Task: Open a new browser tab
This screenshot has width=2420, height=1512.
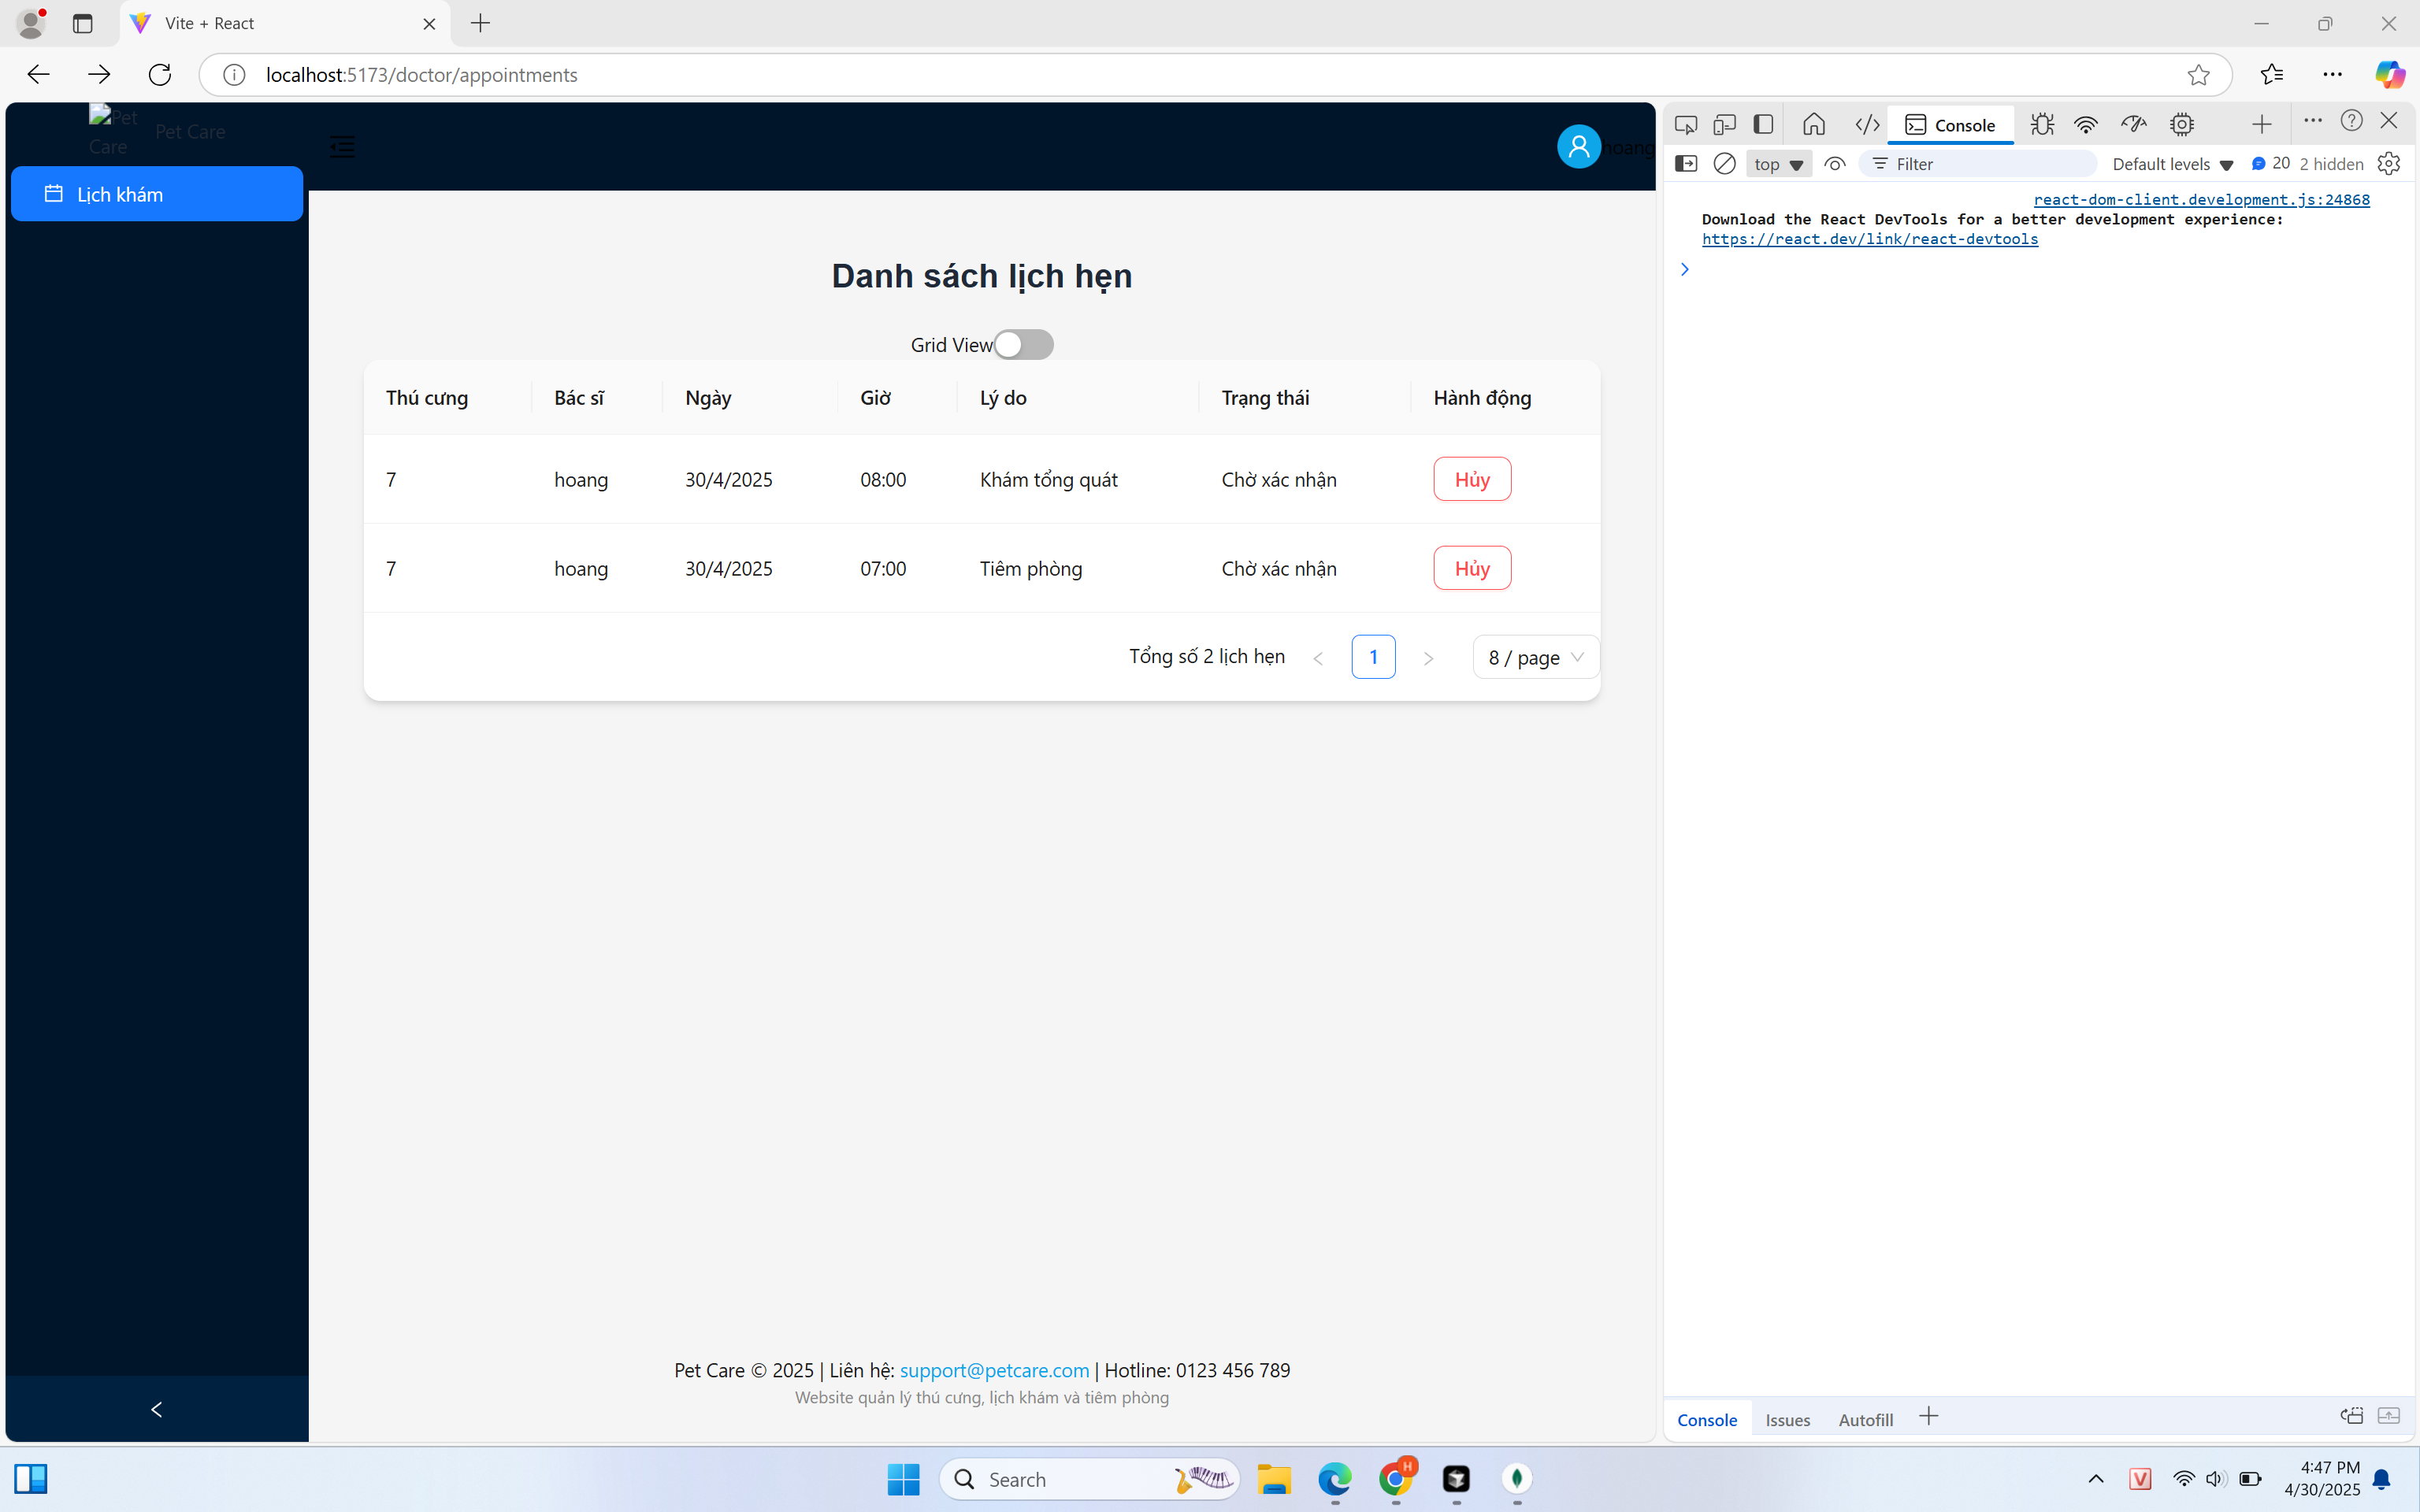Action: pyautogui.click(x=480, y=23)
